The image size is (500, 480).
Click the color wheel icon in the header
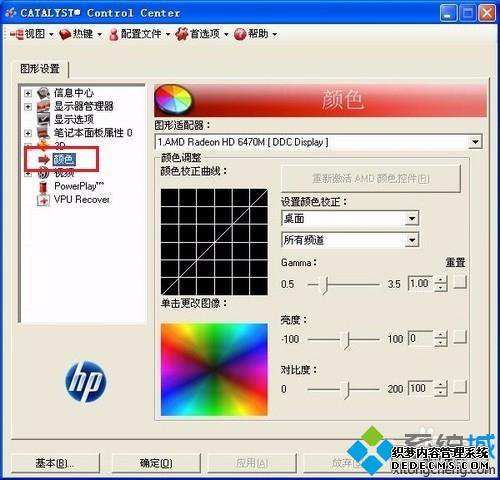coord(173,99)
